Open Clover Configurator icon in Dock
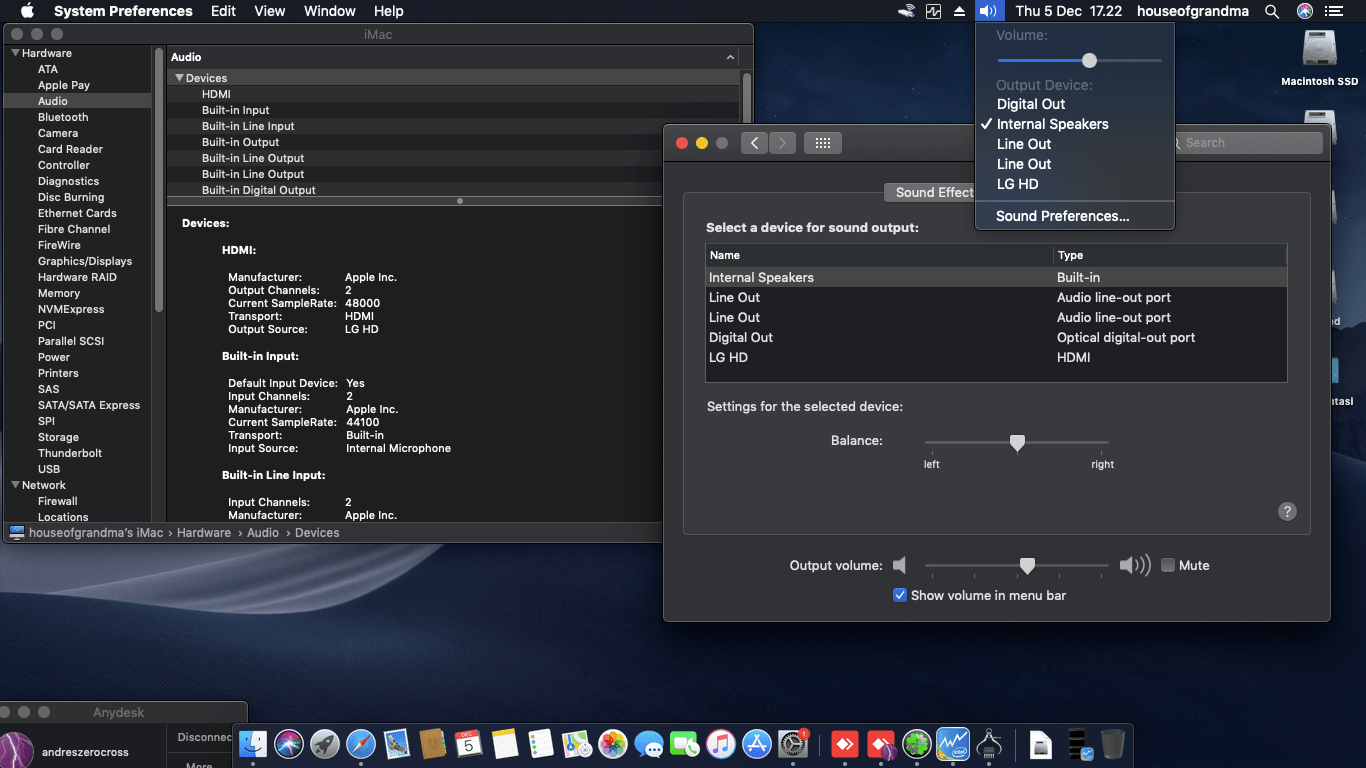 [x=917, y=743]
